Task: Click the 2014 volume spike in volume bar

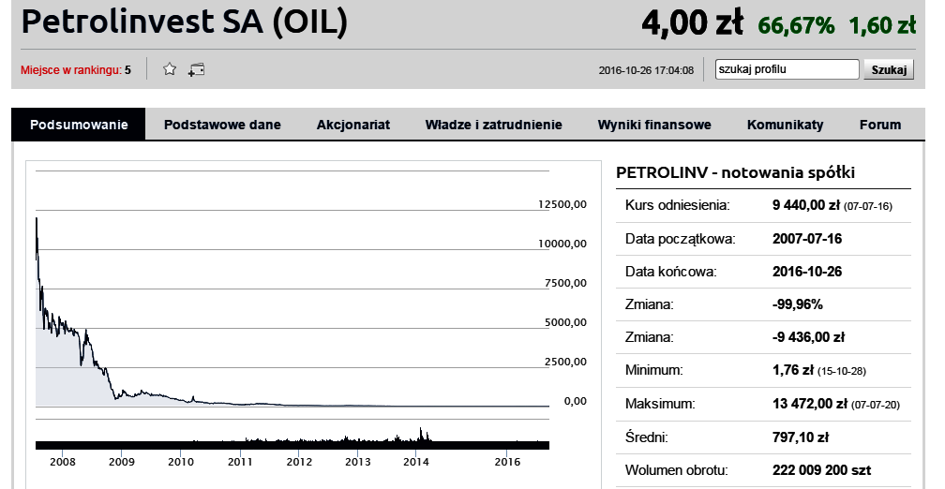Action: [x=422, y=433]
